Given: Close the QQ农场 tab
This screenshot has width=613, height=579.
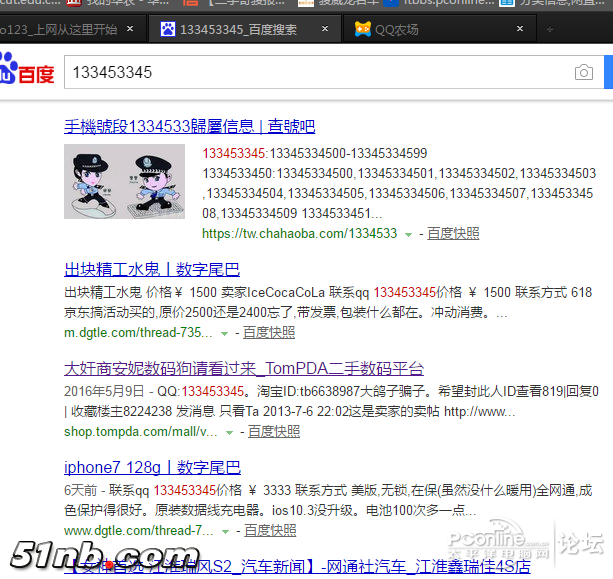Looking at the screenshot, I should coord(520,29).
